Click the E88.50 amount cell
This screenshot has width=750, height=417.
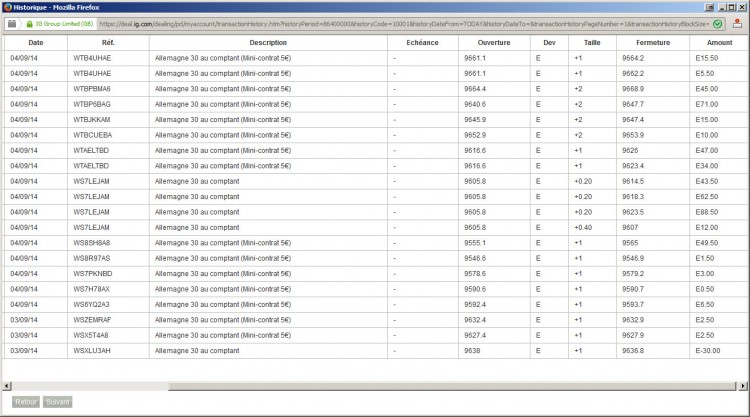click(706, 212)
